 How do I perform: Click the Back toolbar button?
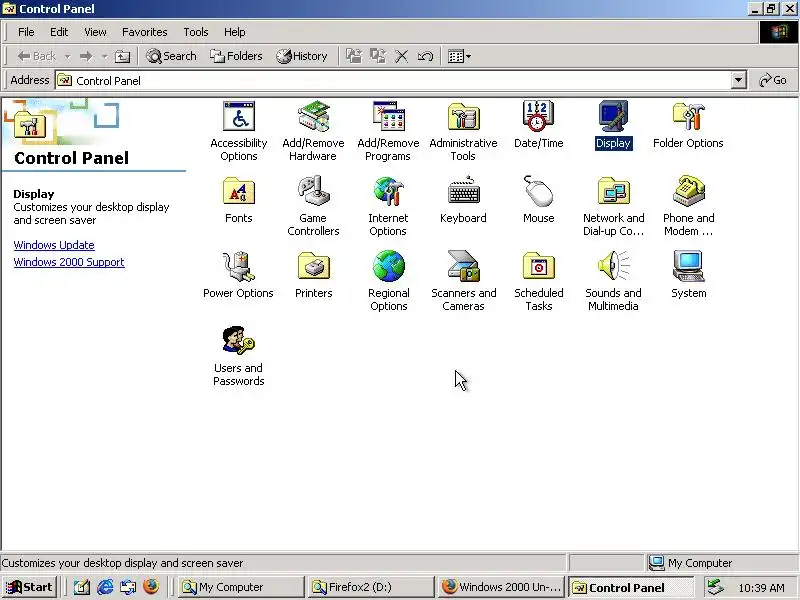(36, 56)
